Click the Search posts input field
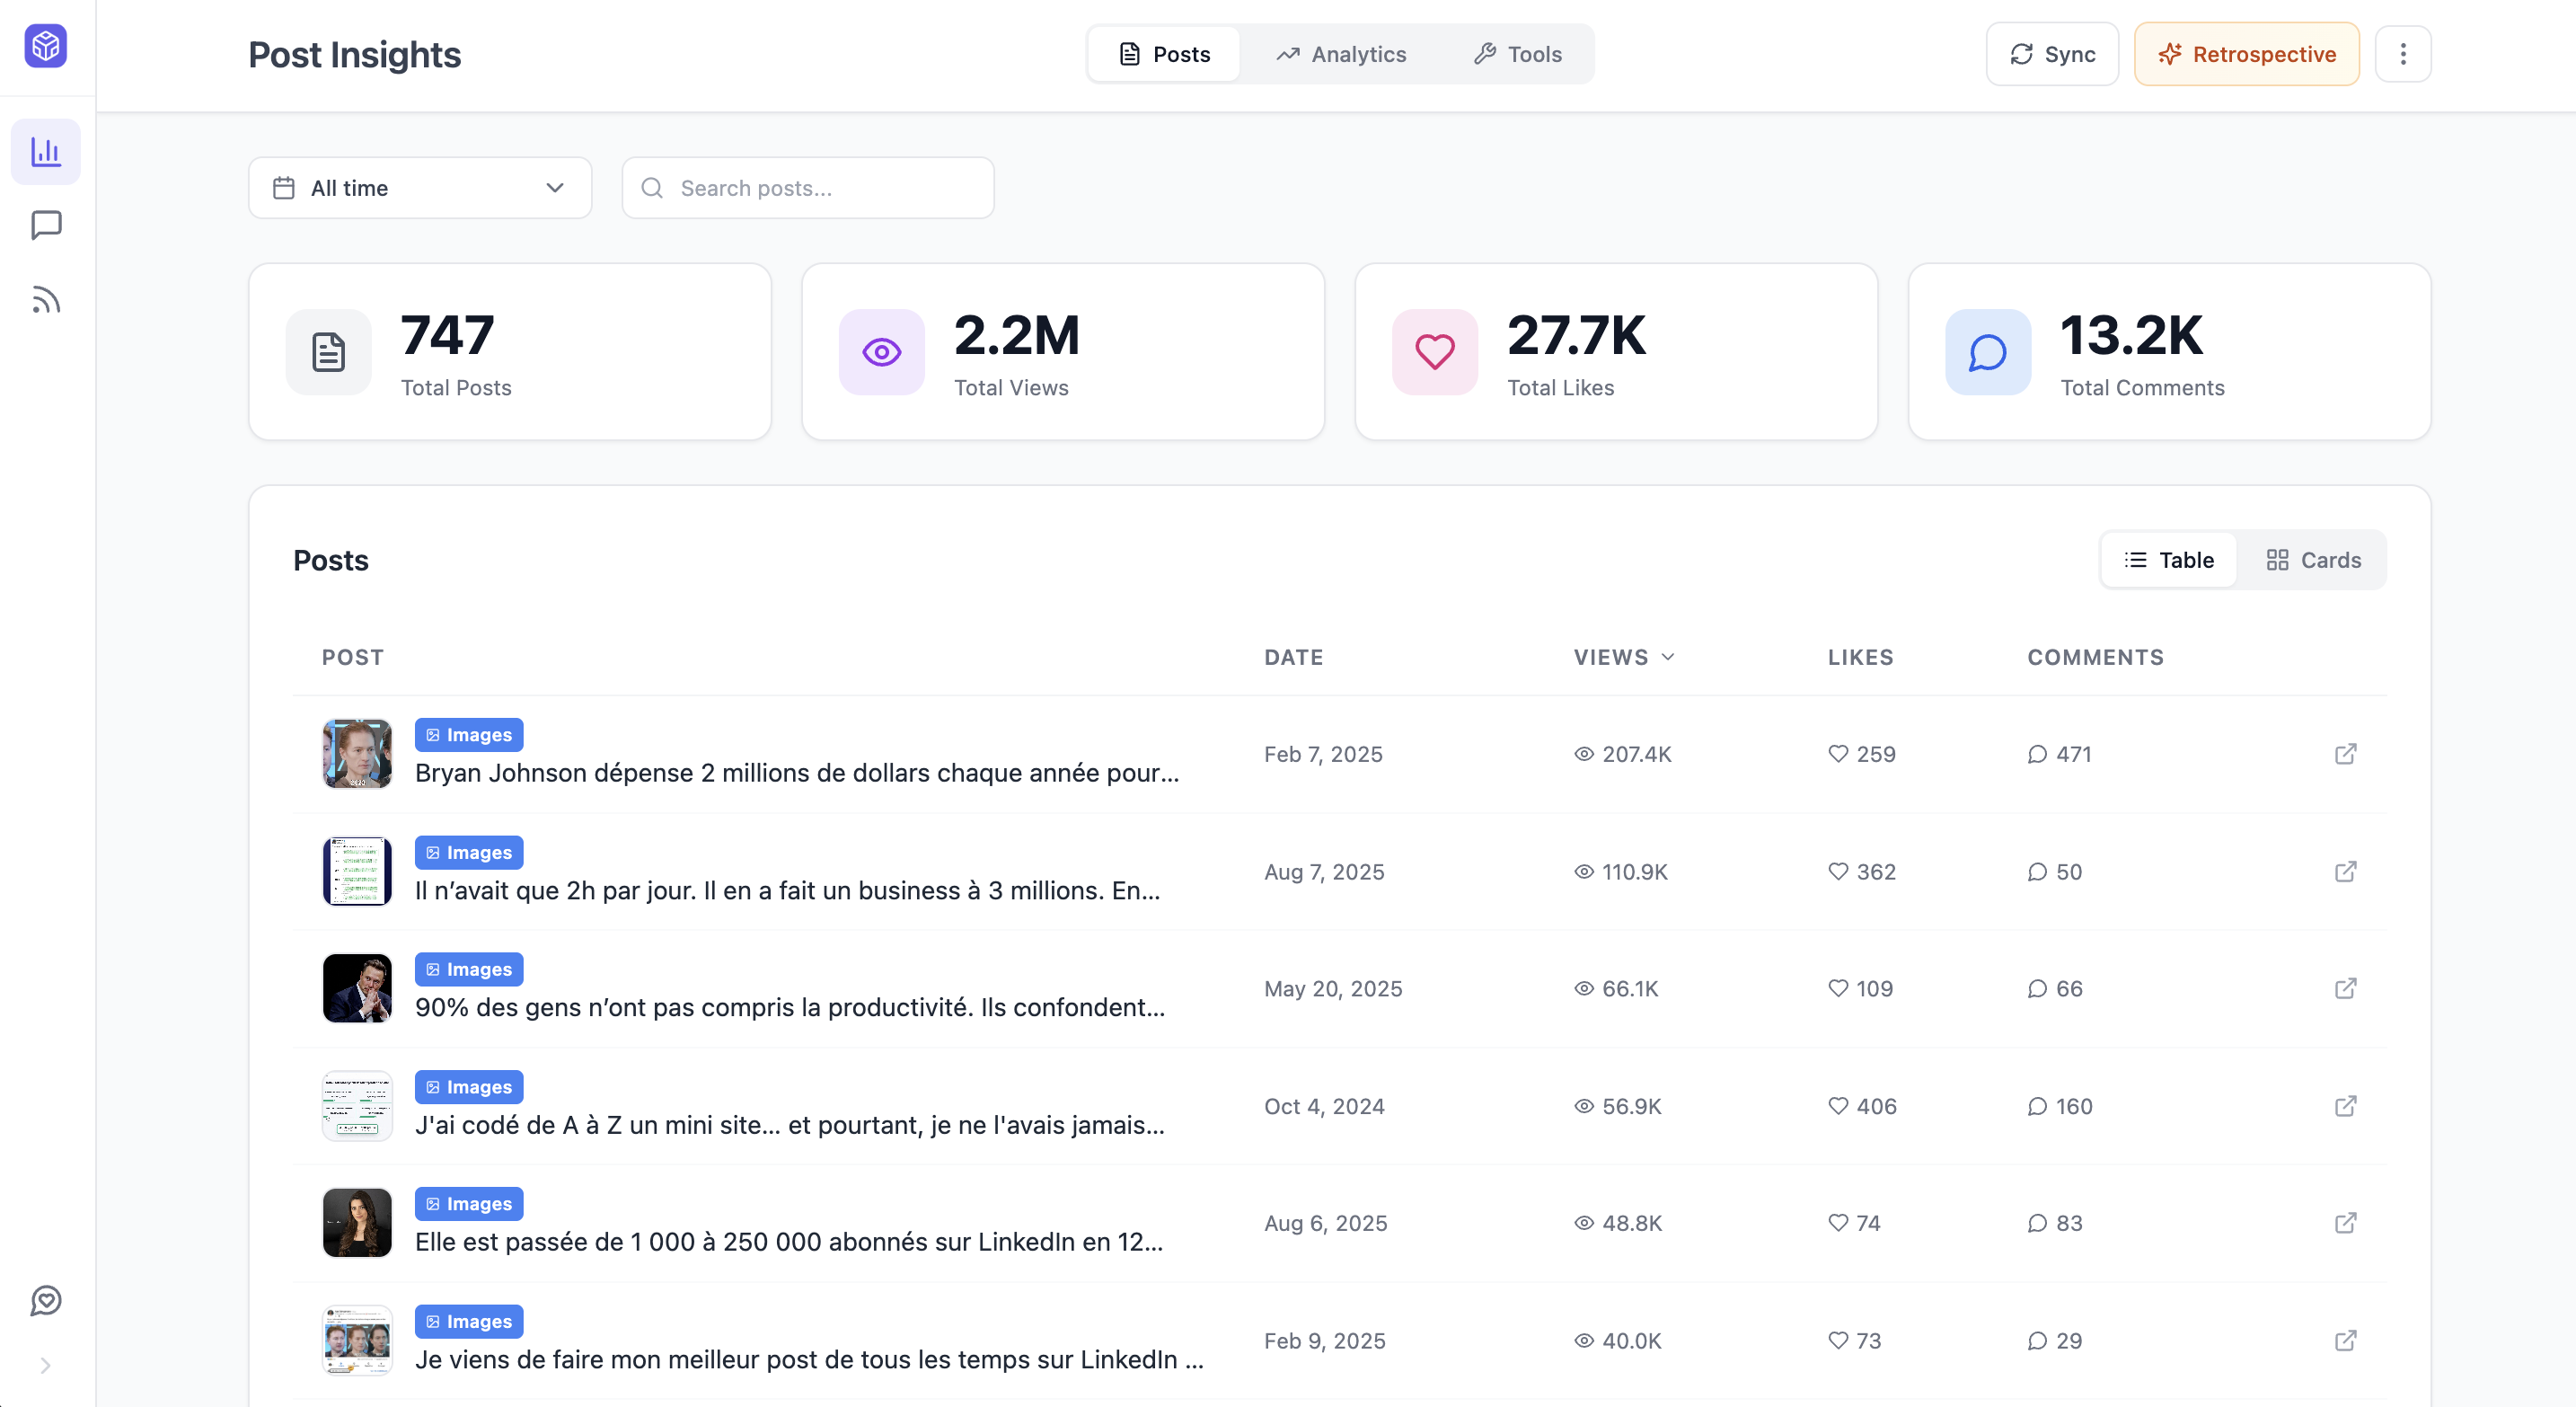Viewport: 2576px width, 1407px height. point(808,188)
